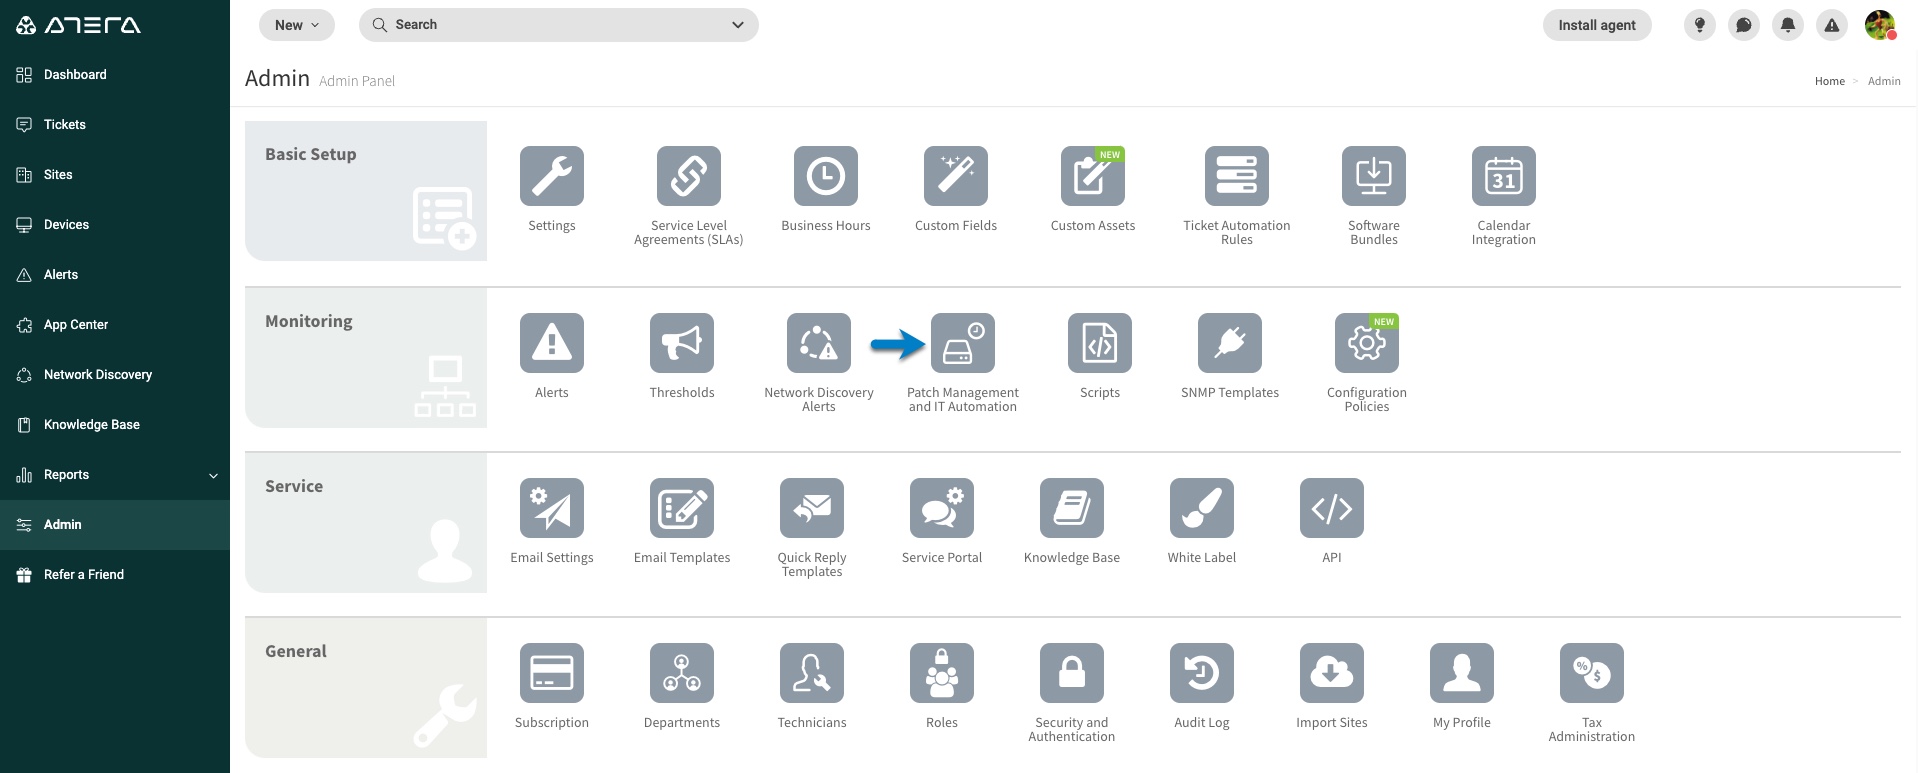Click the Home breadcrumb link
1918x773 pixels.
1830,81
